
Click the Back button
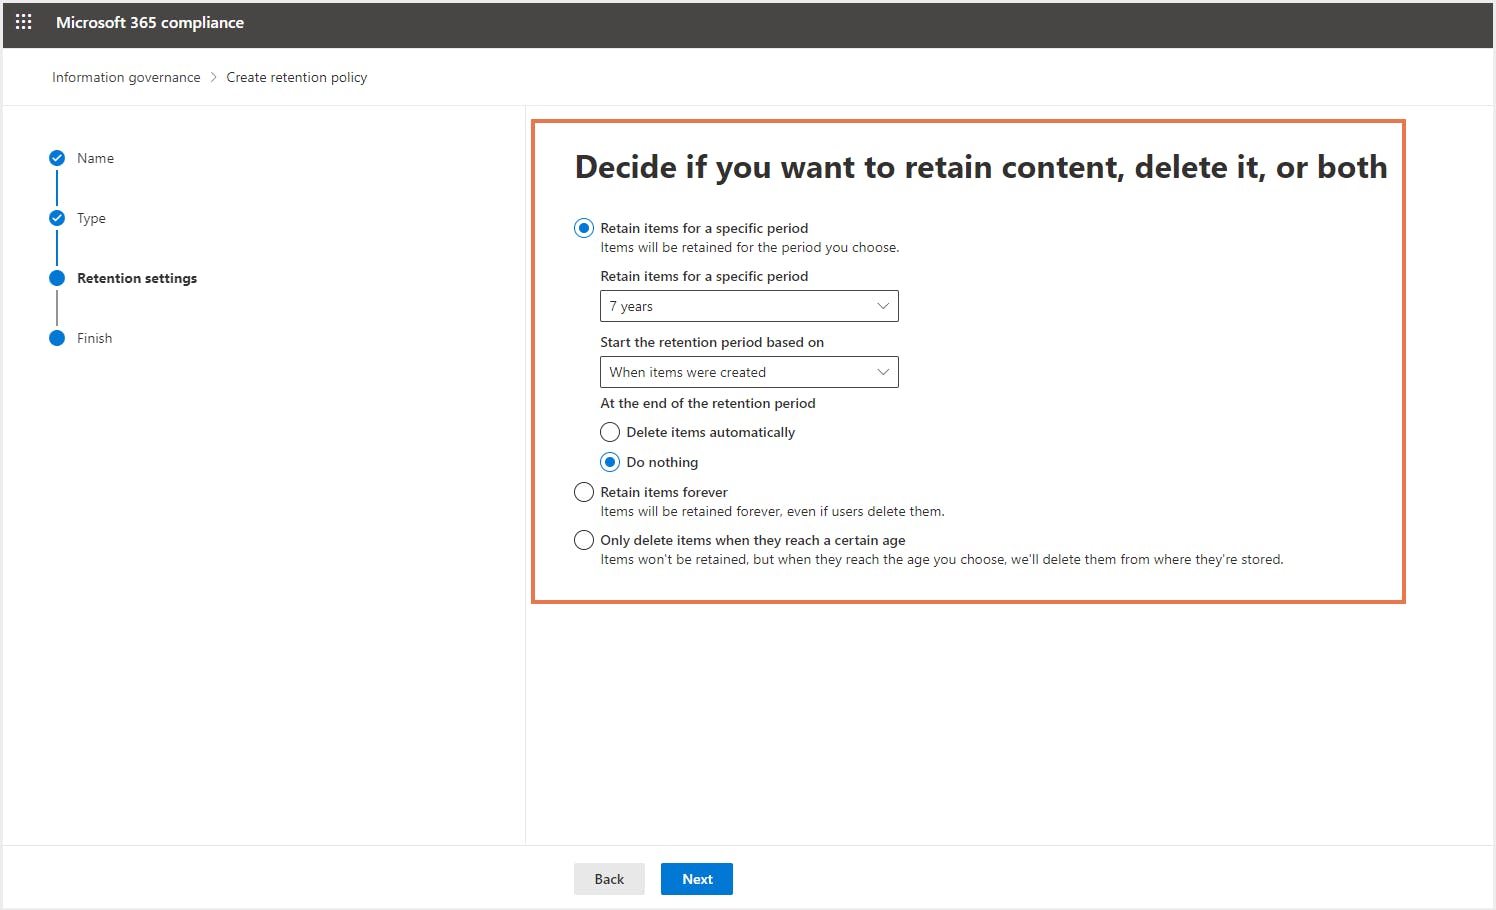point(609,878)
